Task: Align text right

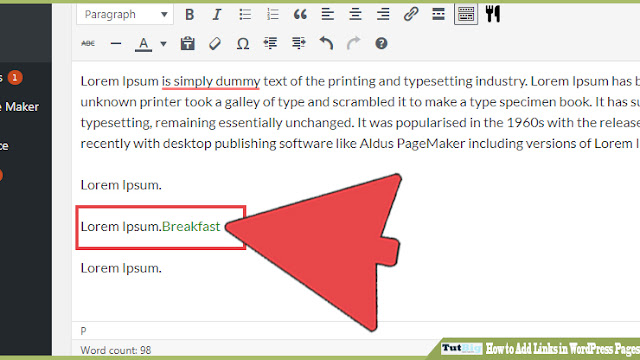Action: click(383, 15)
